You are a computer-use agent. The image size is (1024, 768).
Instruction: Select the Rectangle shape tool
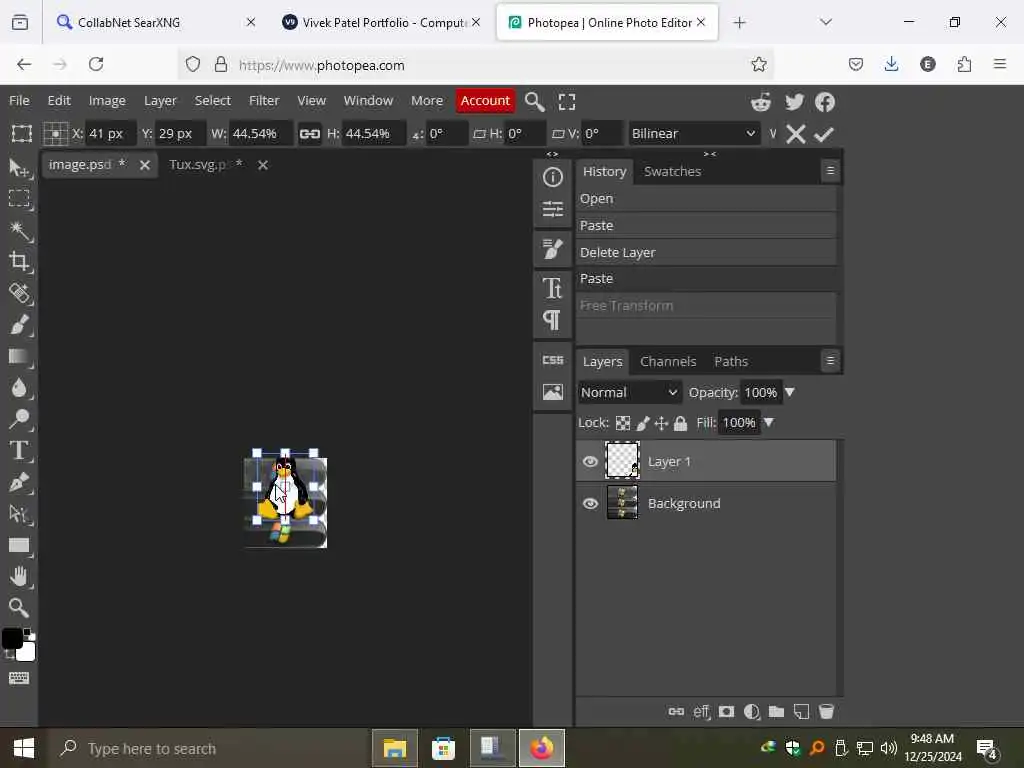click(x=19, y=545)
